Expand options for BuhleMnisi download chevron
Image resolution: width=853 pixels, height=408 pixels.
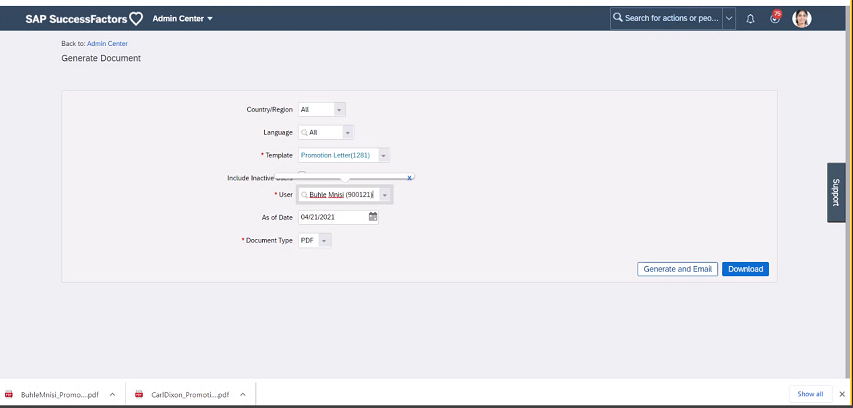tap(112, 394)
